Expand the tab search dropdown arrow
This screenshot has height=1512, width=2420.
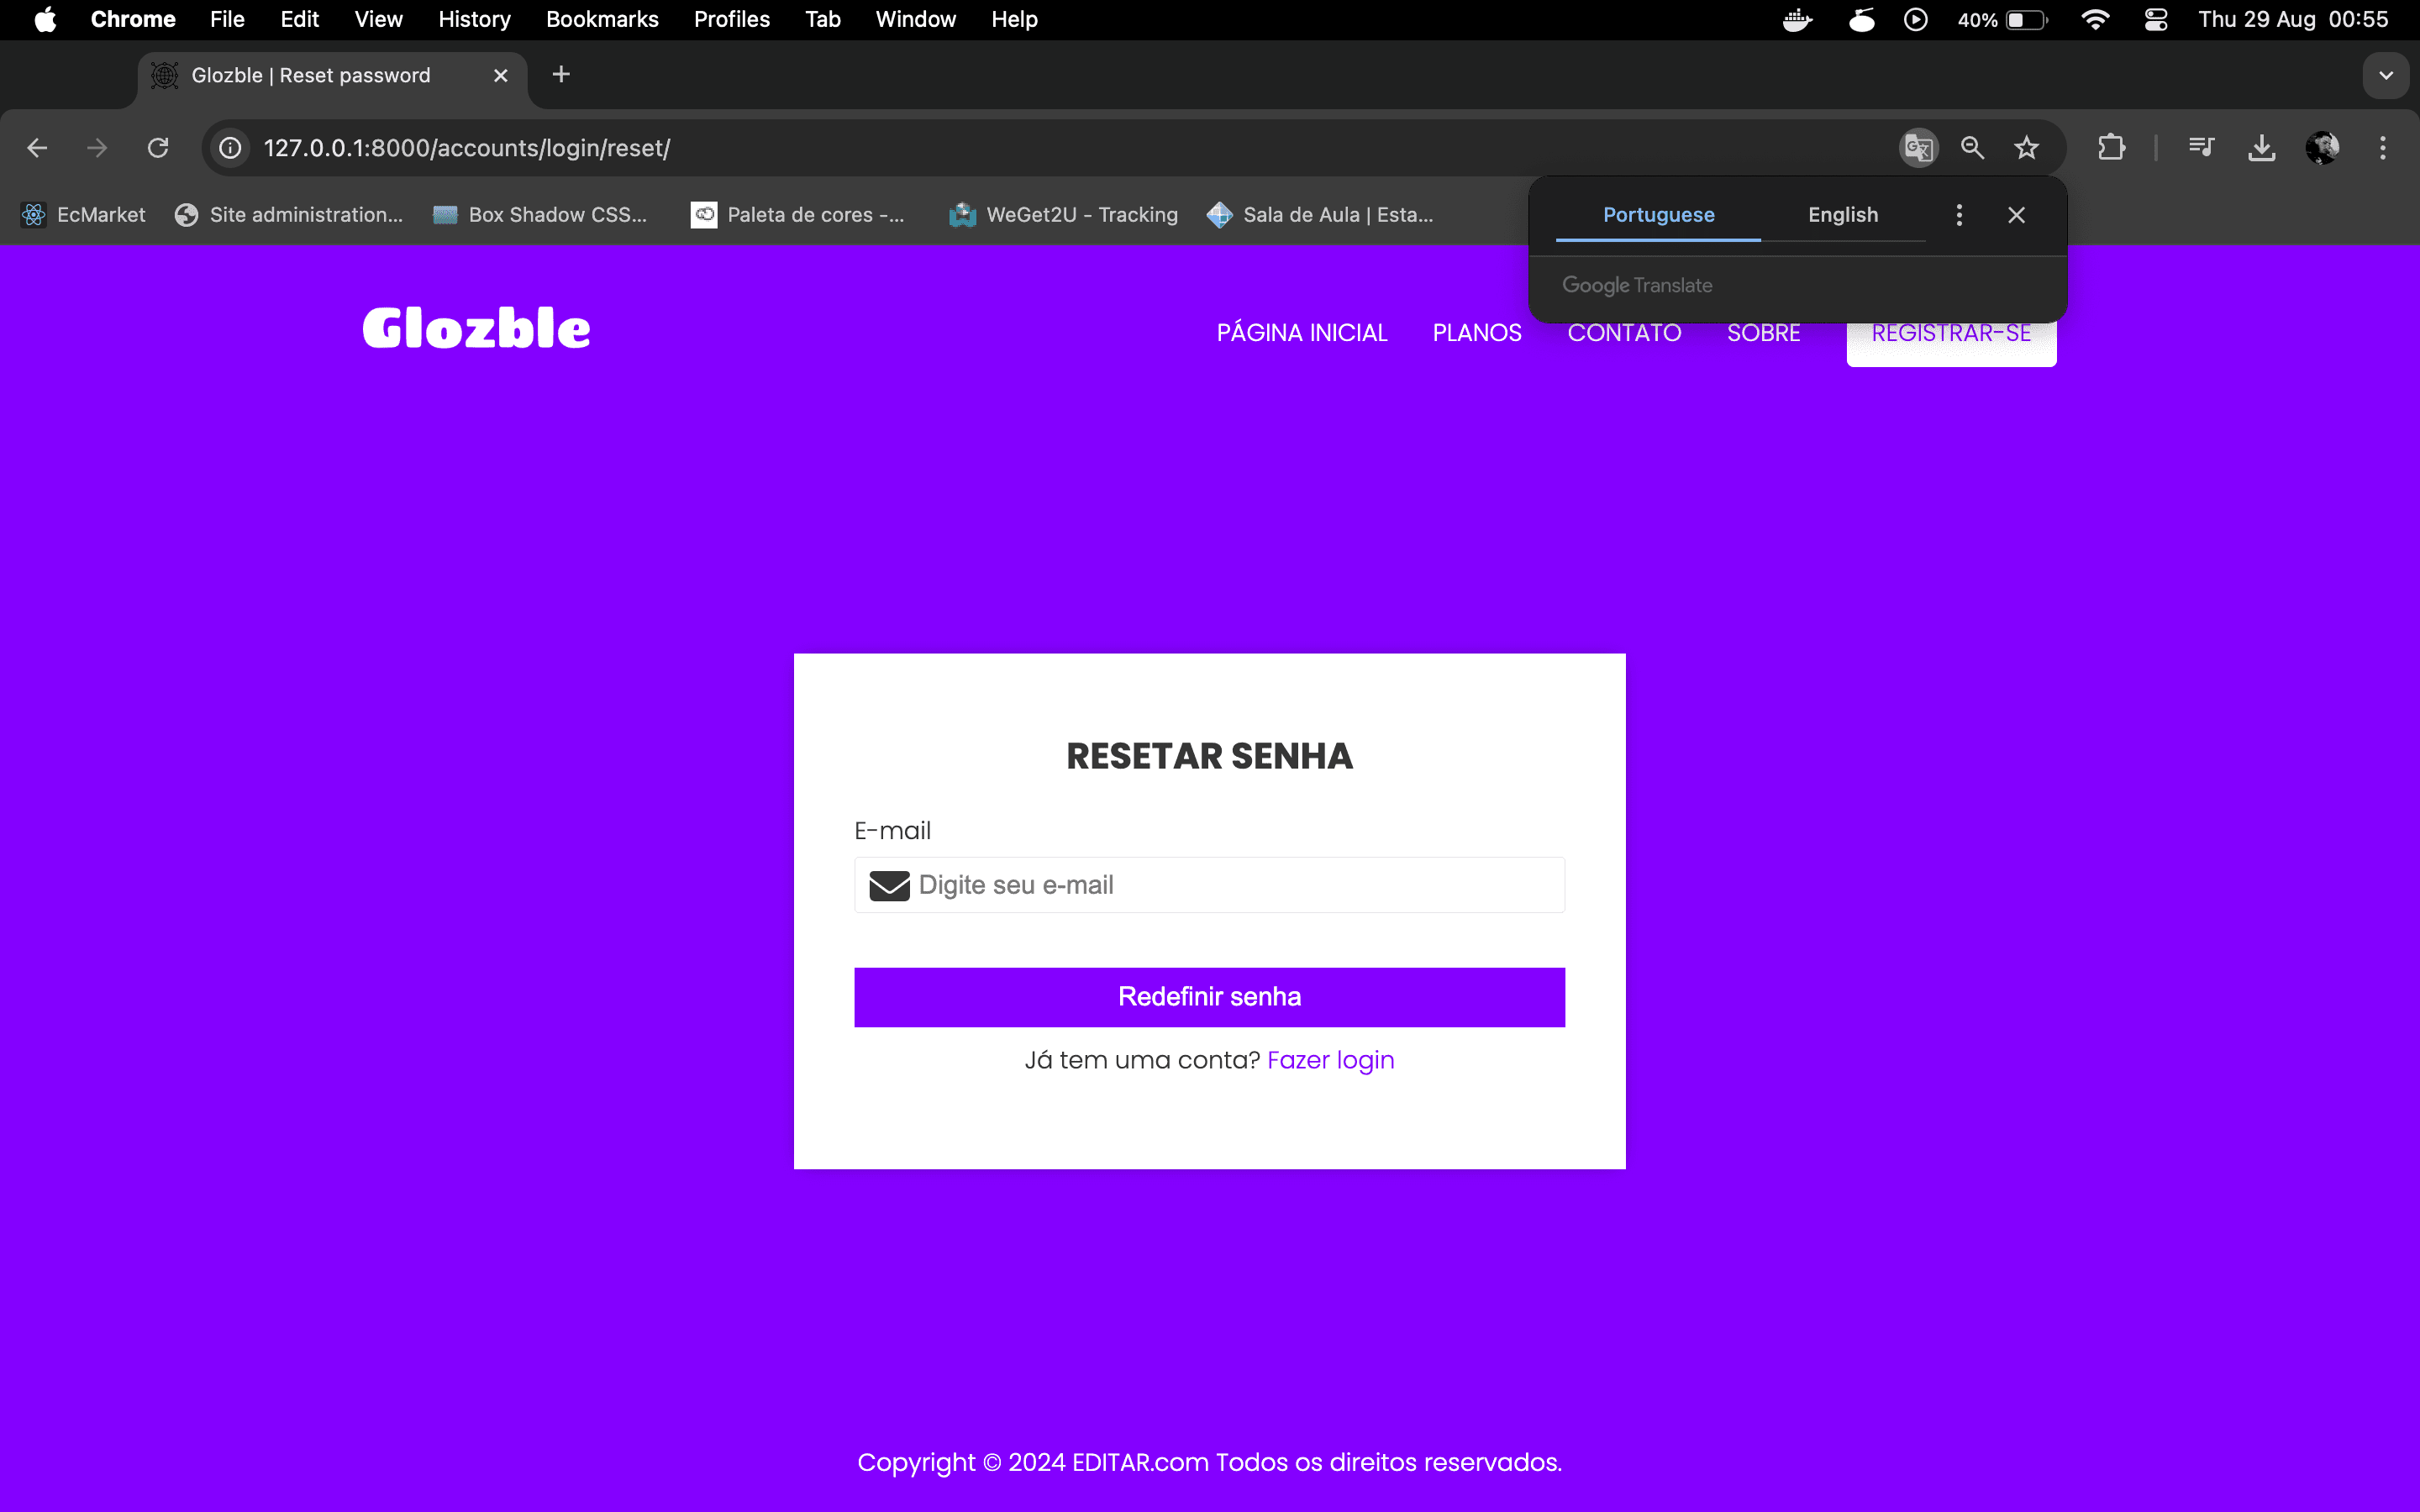coord(2386,75)
